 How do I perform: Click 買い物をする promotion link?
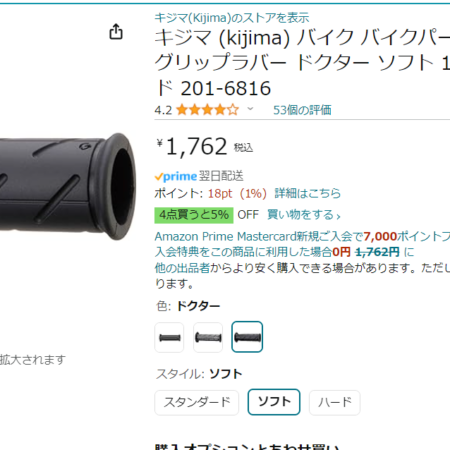pos(304,215)
